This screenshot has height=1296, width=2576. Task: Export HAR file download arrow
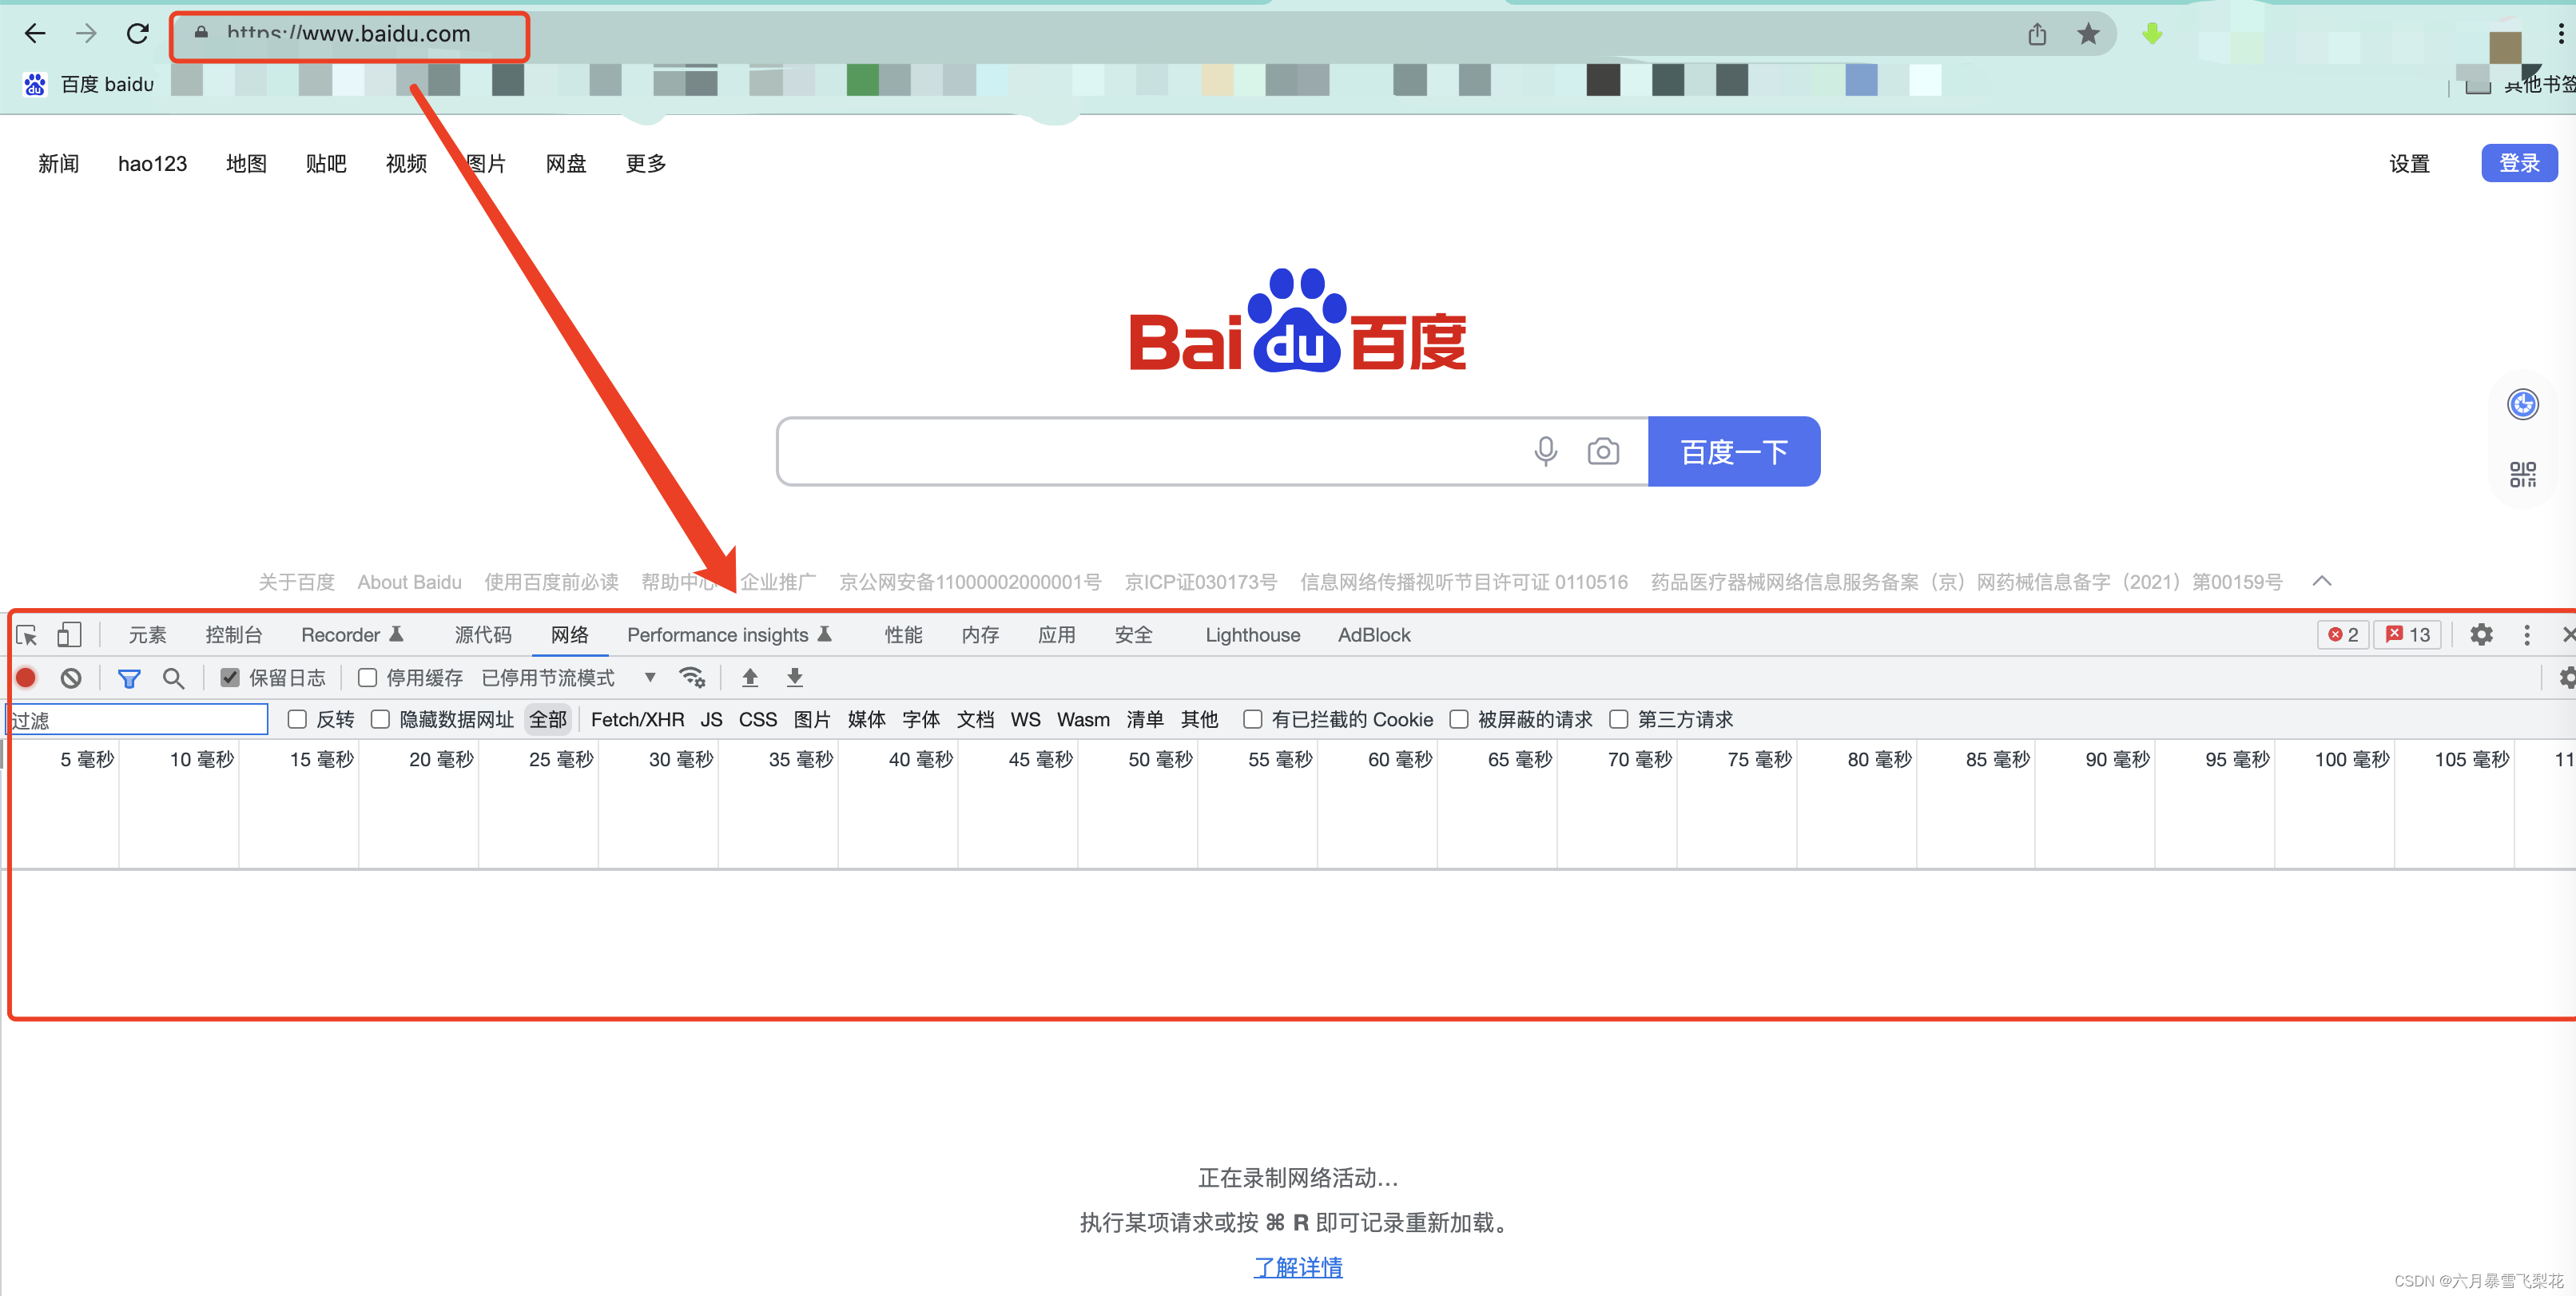coord(795,678)
